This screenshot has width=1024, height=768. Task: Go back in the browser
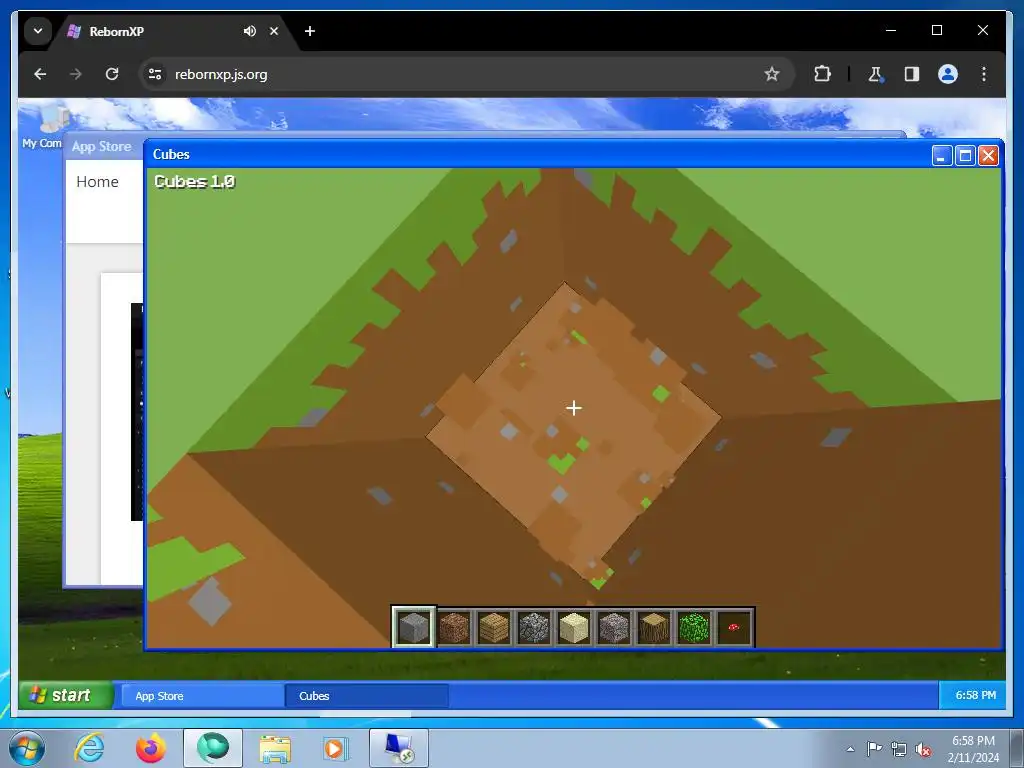40,74
